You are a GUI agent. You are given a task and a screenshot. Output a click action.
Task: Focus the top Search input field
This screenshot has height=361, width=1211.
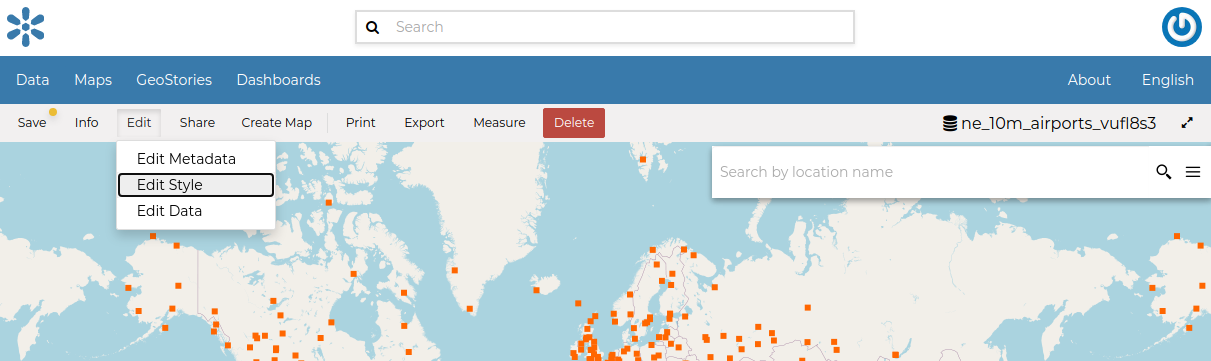(605, 27)
